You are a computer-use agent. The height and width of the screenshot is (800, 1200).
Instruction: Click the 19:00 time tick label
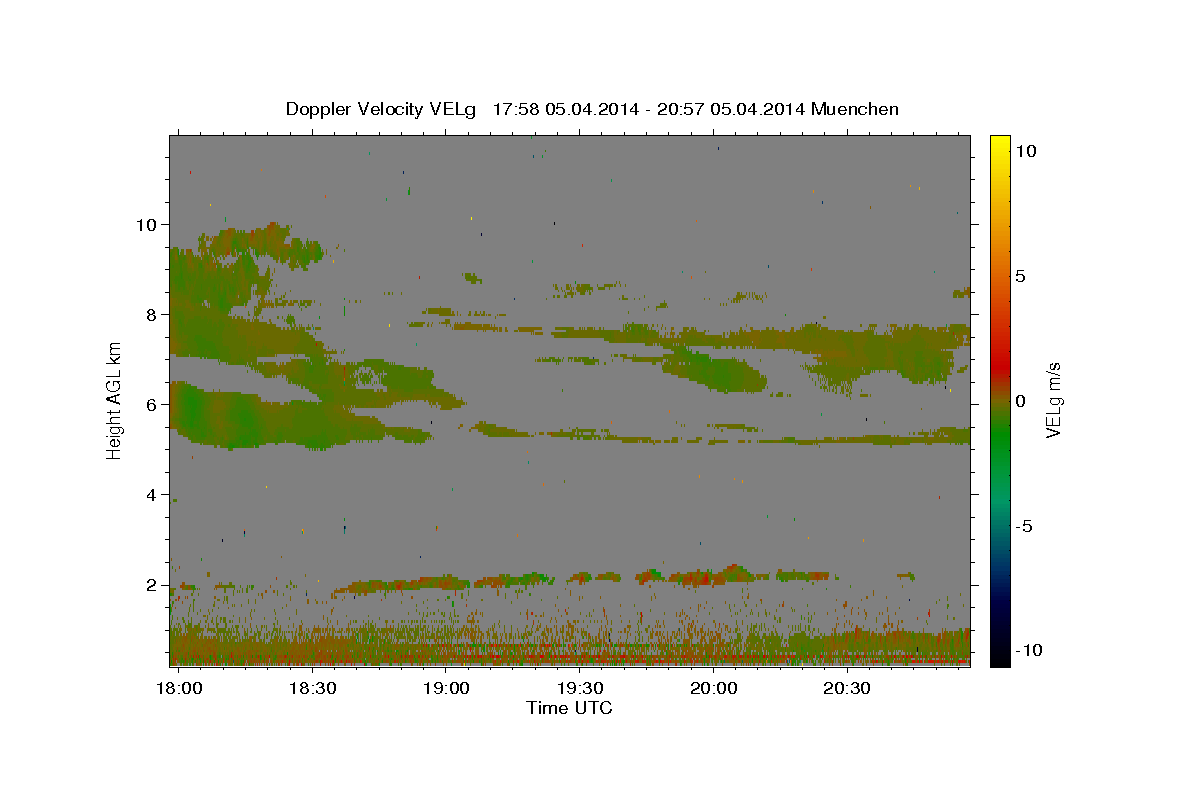point(446,688)
